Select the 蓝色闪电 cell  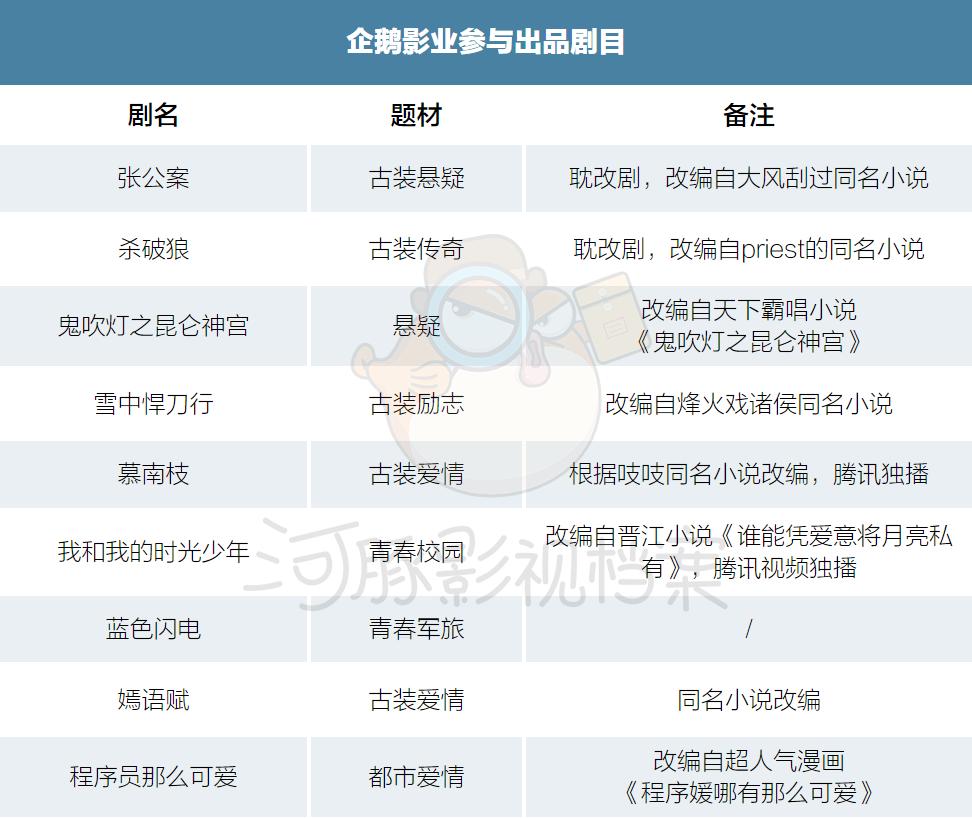(x=153, y=629)
